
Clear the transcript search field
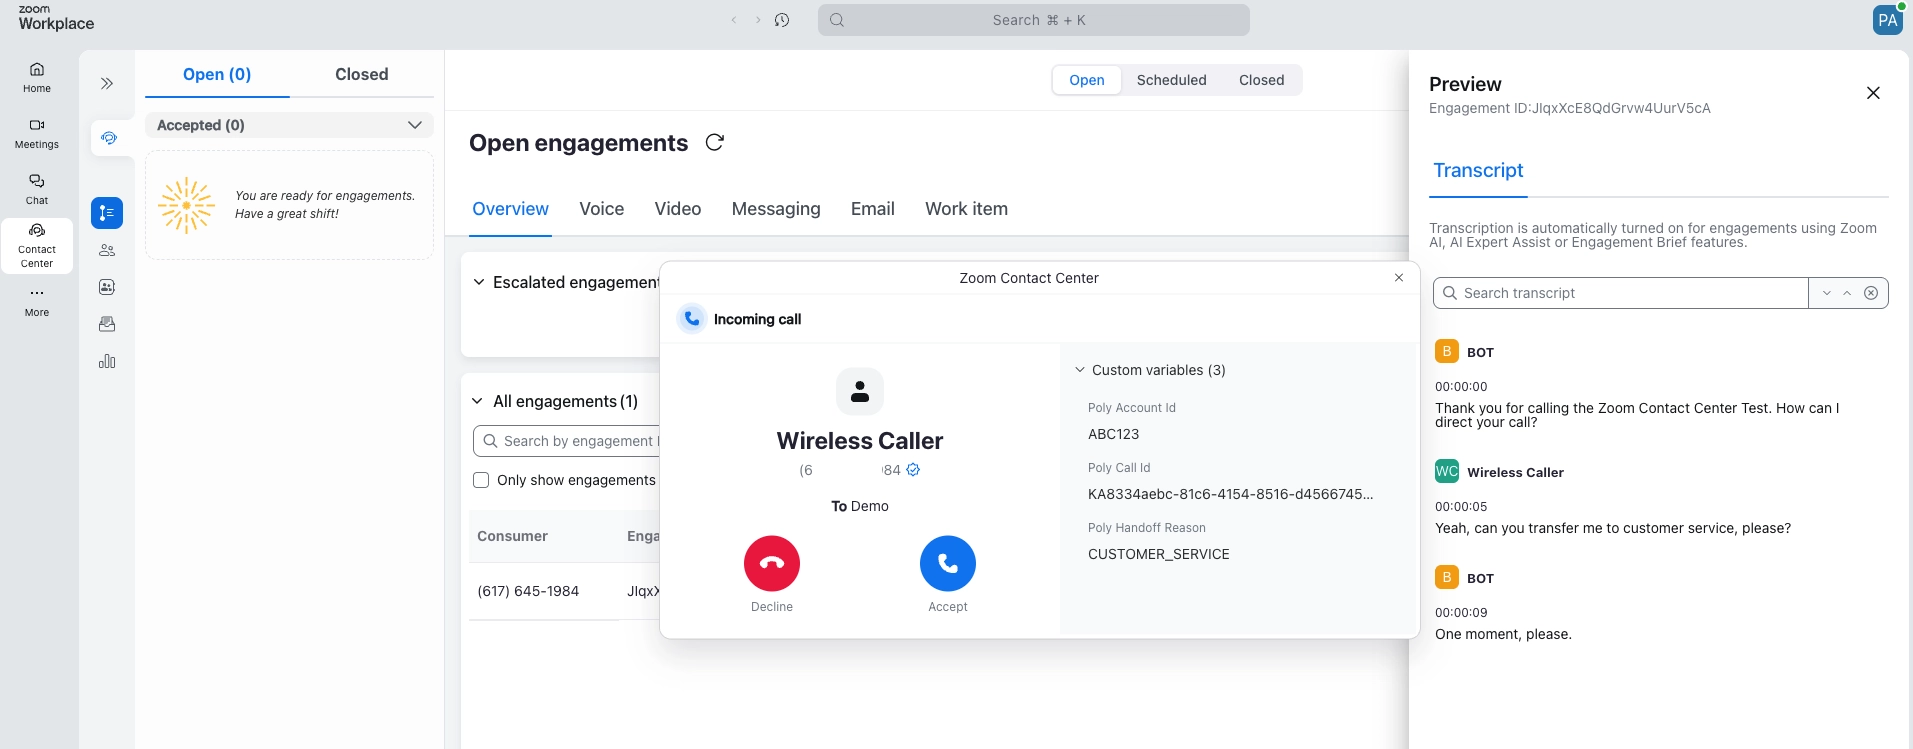tap(1871, 293)
